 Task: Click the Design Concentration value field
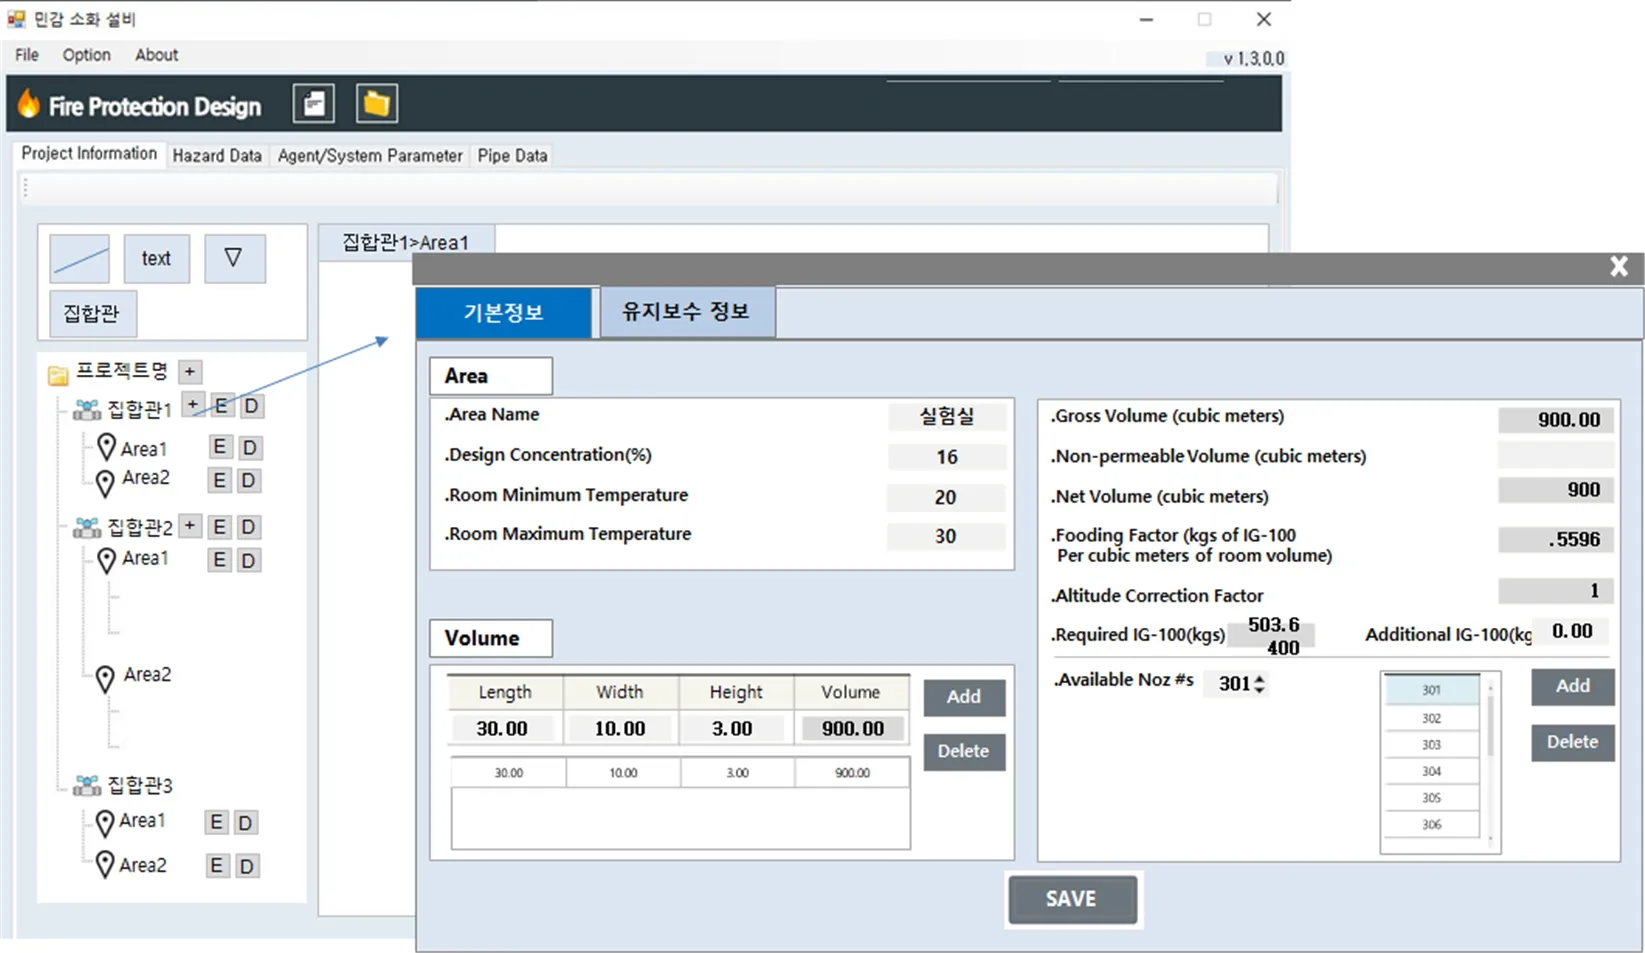click(946, 457)
